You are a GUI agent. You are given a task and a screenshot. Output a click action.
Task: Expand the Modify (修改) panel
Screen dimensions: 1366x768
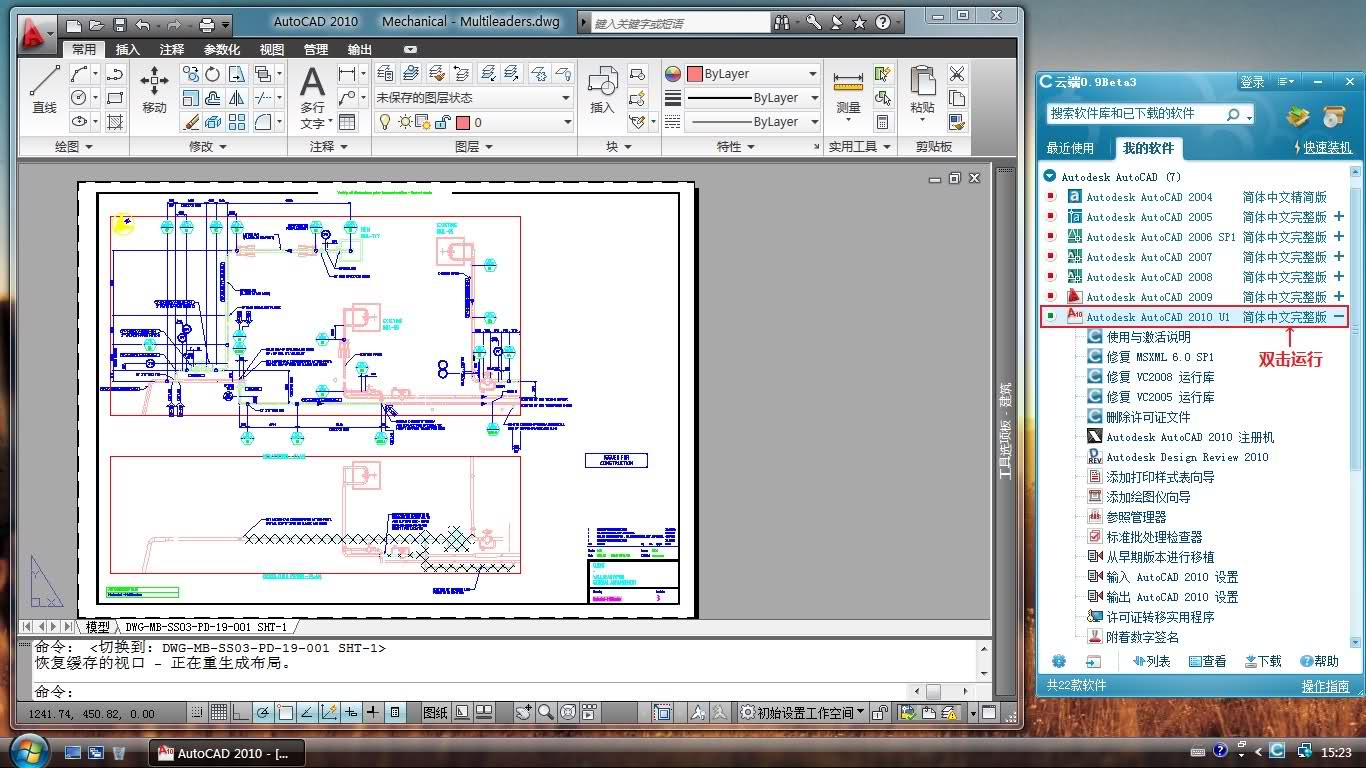(x=208, y=146)
